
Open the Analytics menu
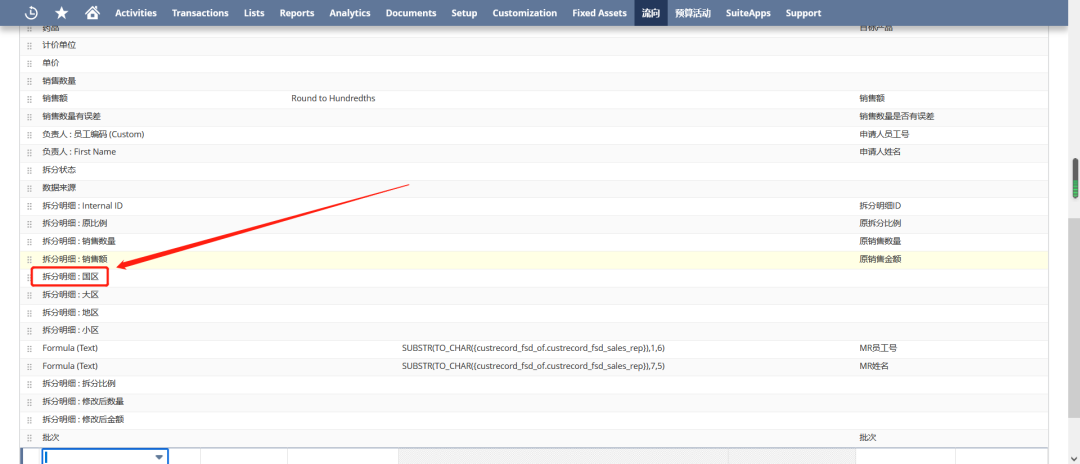tap(350, 13)
